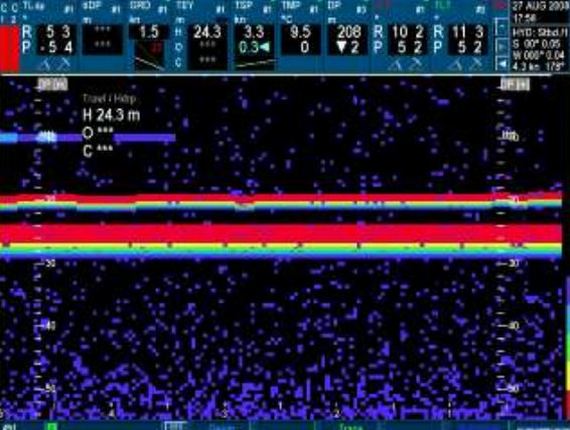Toggle the green indicator in the bottom bar
Viewport: 570px width, 430px height.
click(x=52, y=426)
